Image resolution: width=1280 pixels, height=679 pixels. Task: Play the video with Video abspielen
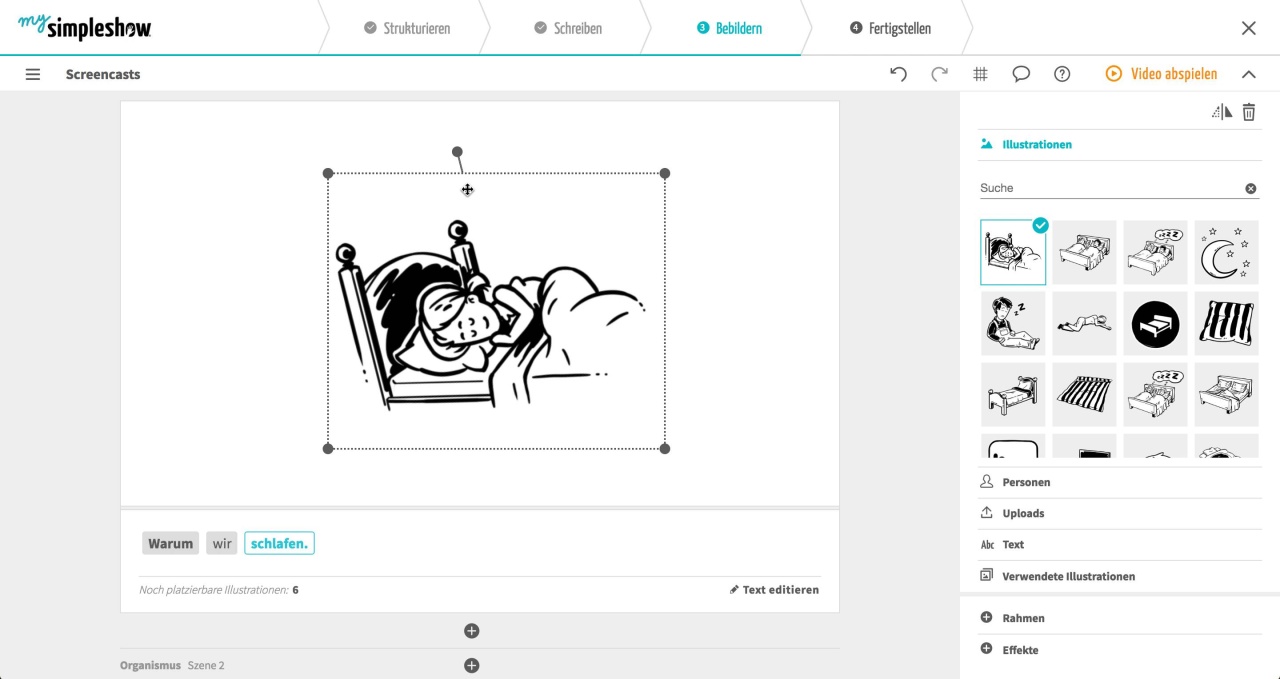pyautogui.click(x=1161, y=74)
